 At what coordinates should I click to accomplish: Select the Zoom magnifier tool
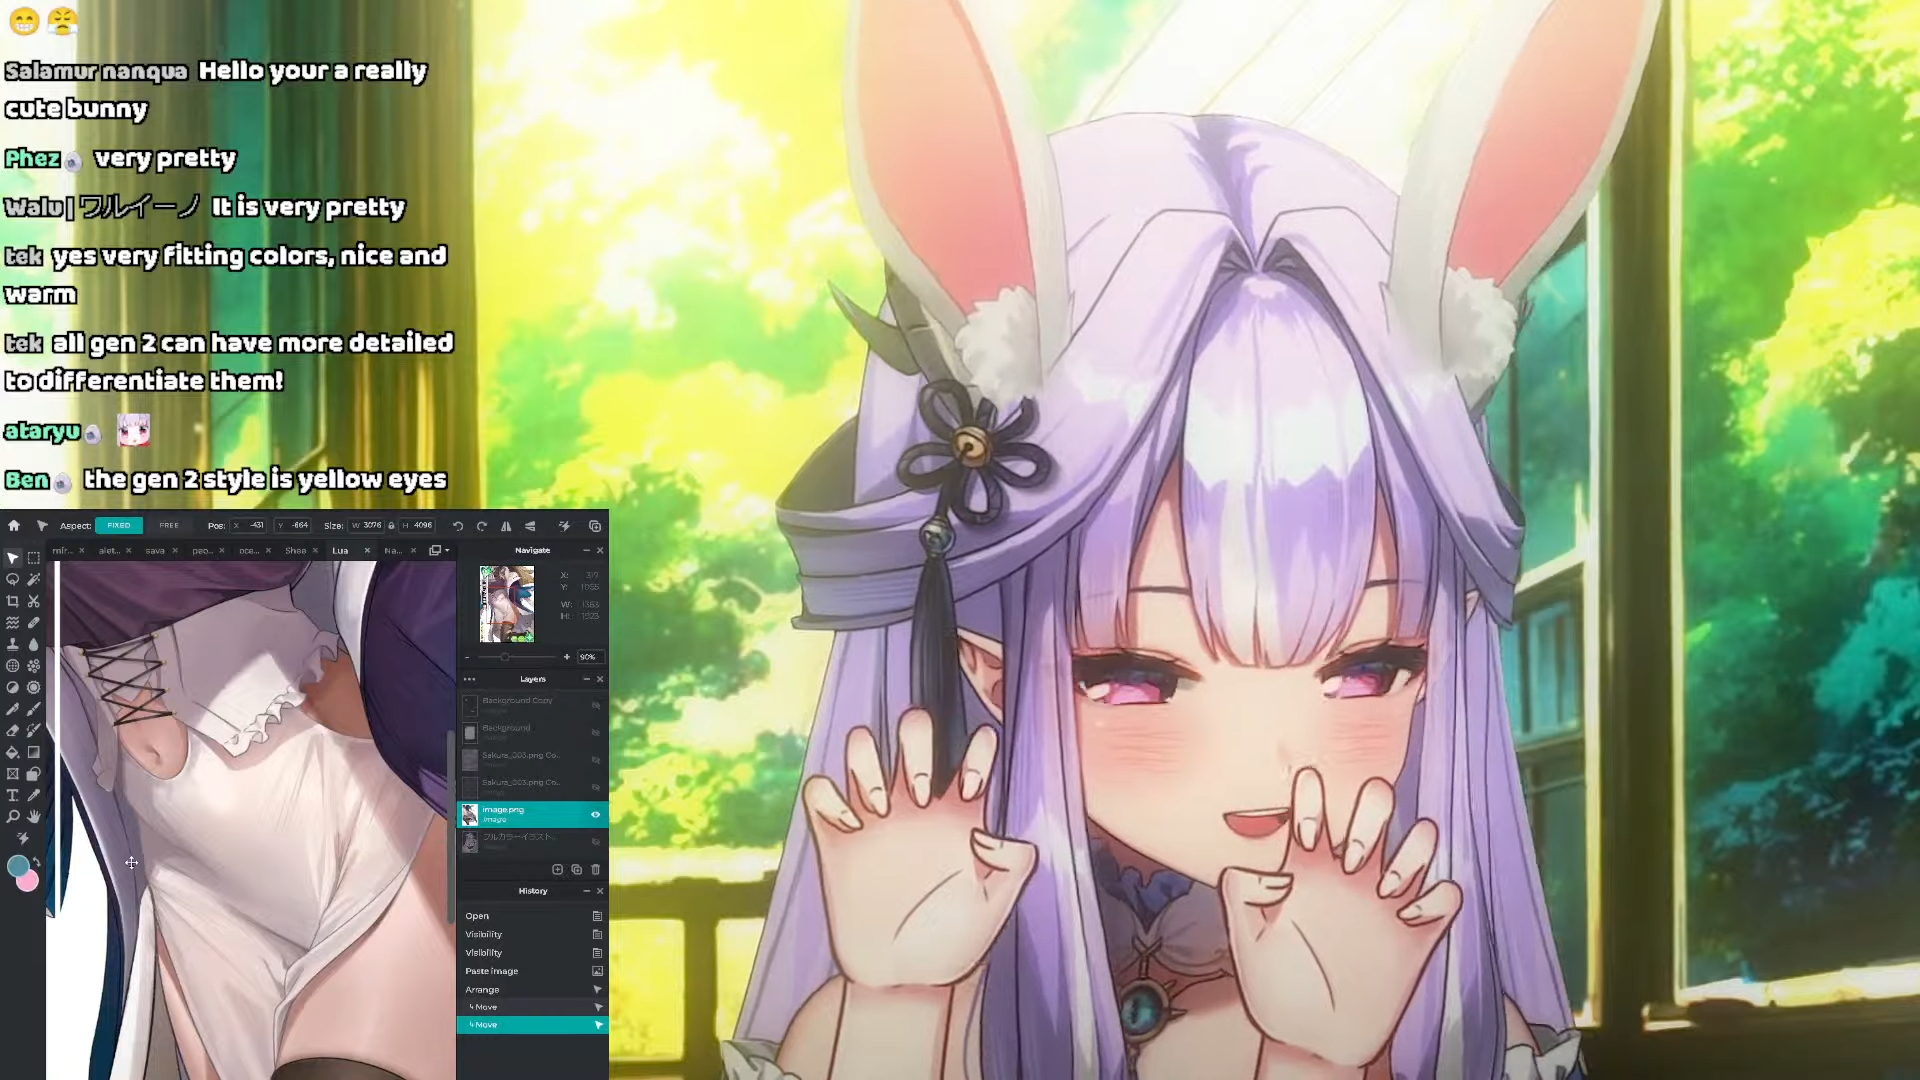(12, 817)
